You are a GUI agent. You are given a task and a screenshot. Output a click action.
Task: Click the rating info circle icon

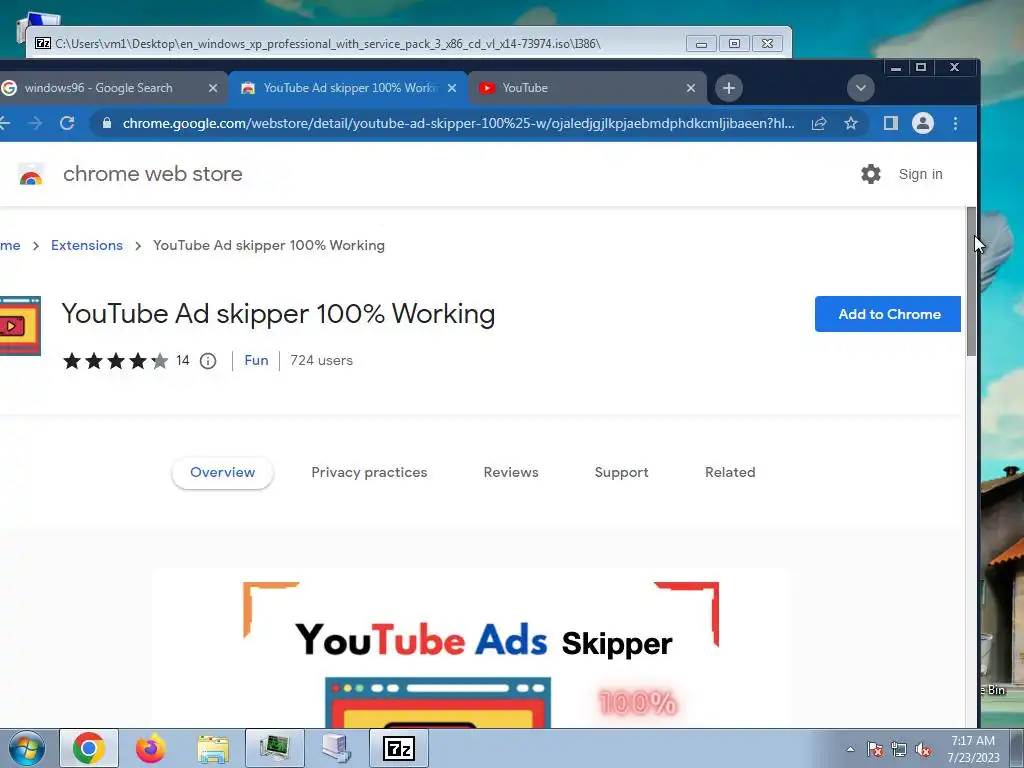click(x=208, y=360)
